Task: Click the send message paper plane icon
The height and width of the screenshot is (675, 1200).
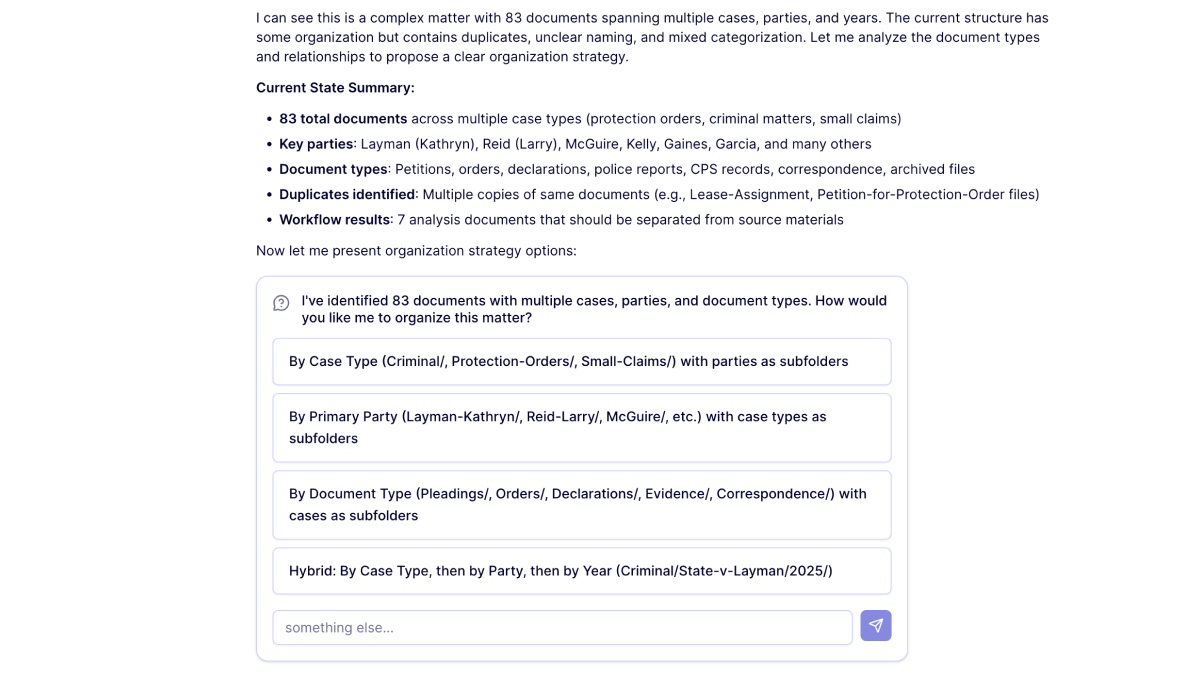Action: (875, 626)
